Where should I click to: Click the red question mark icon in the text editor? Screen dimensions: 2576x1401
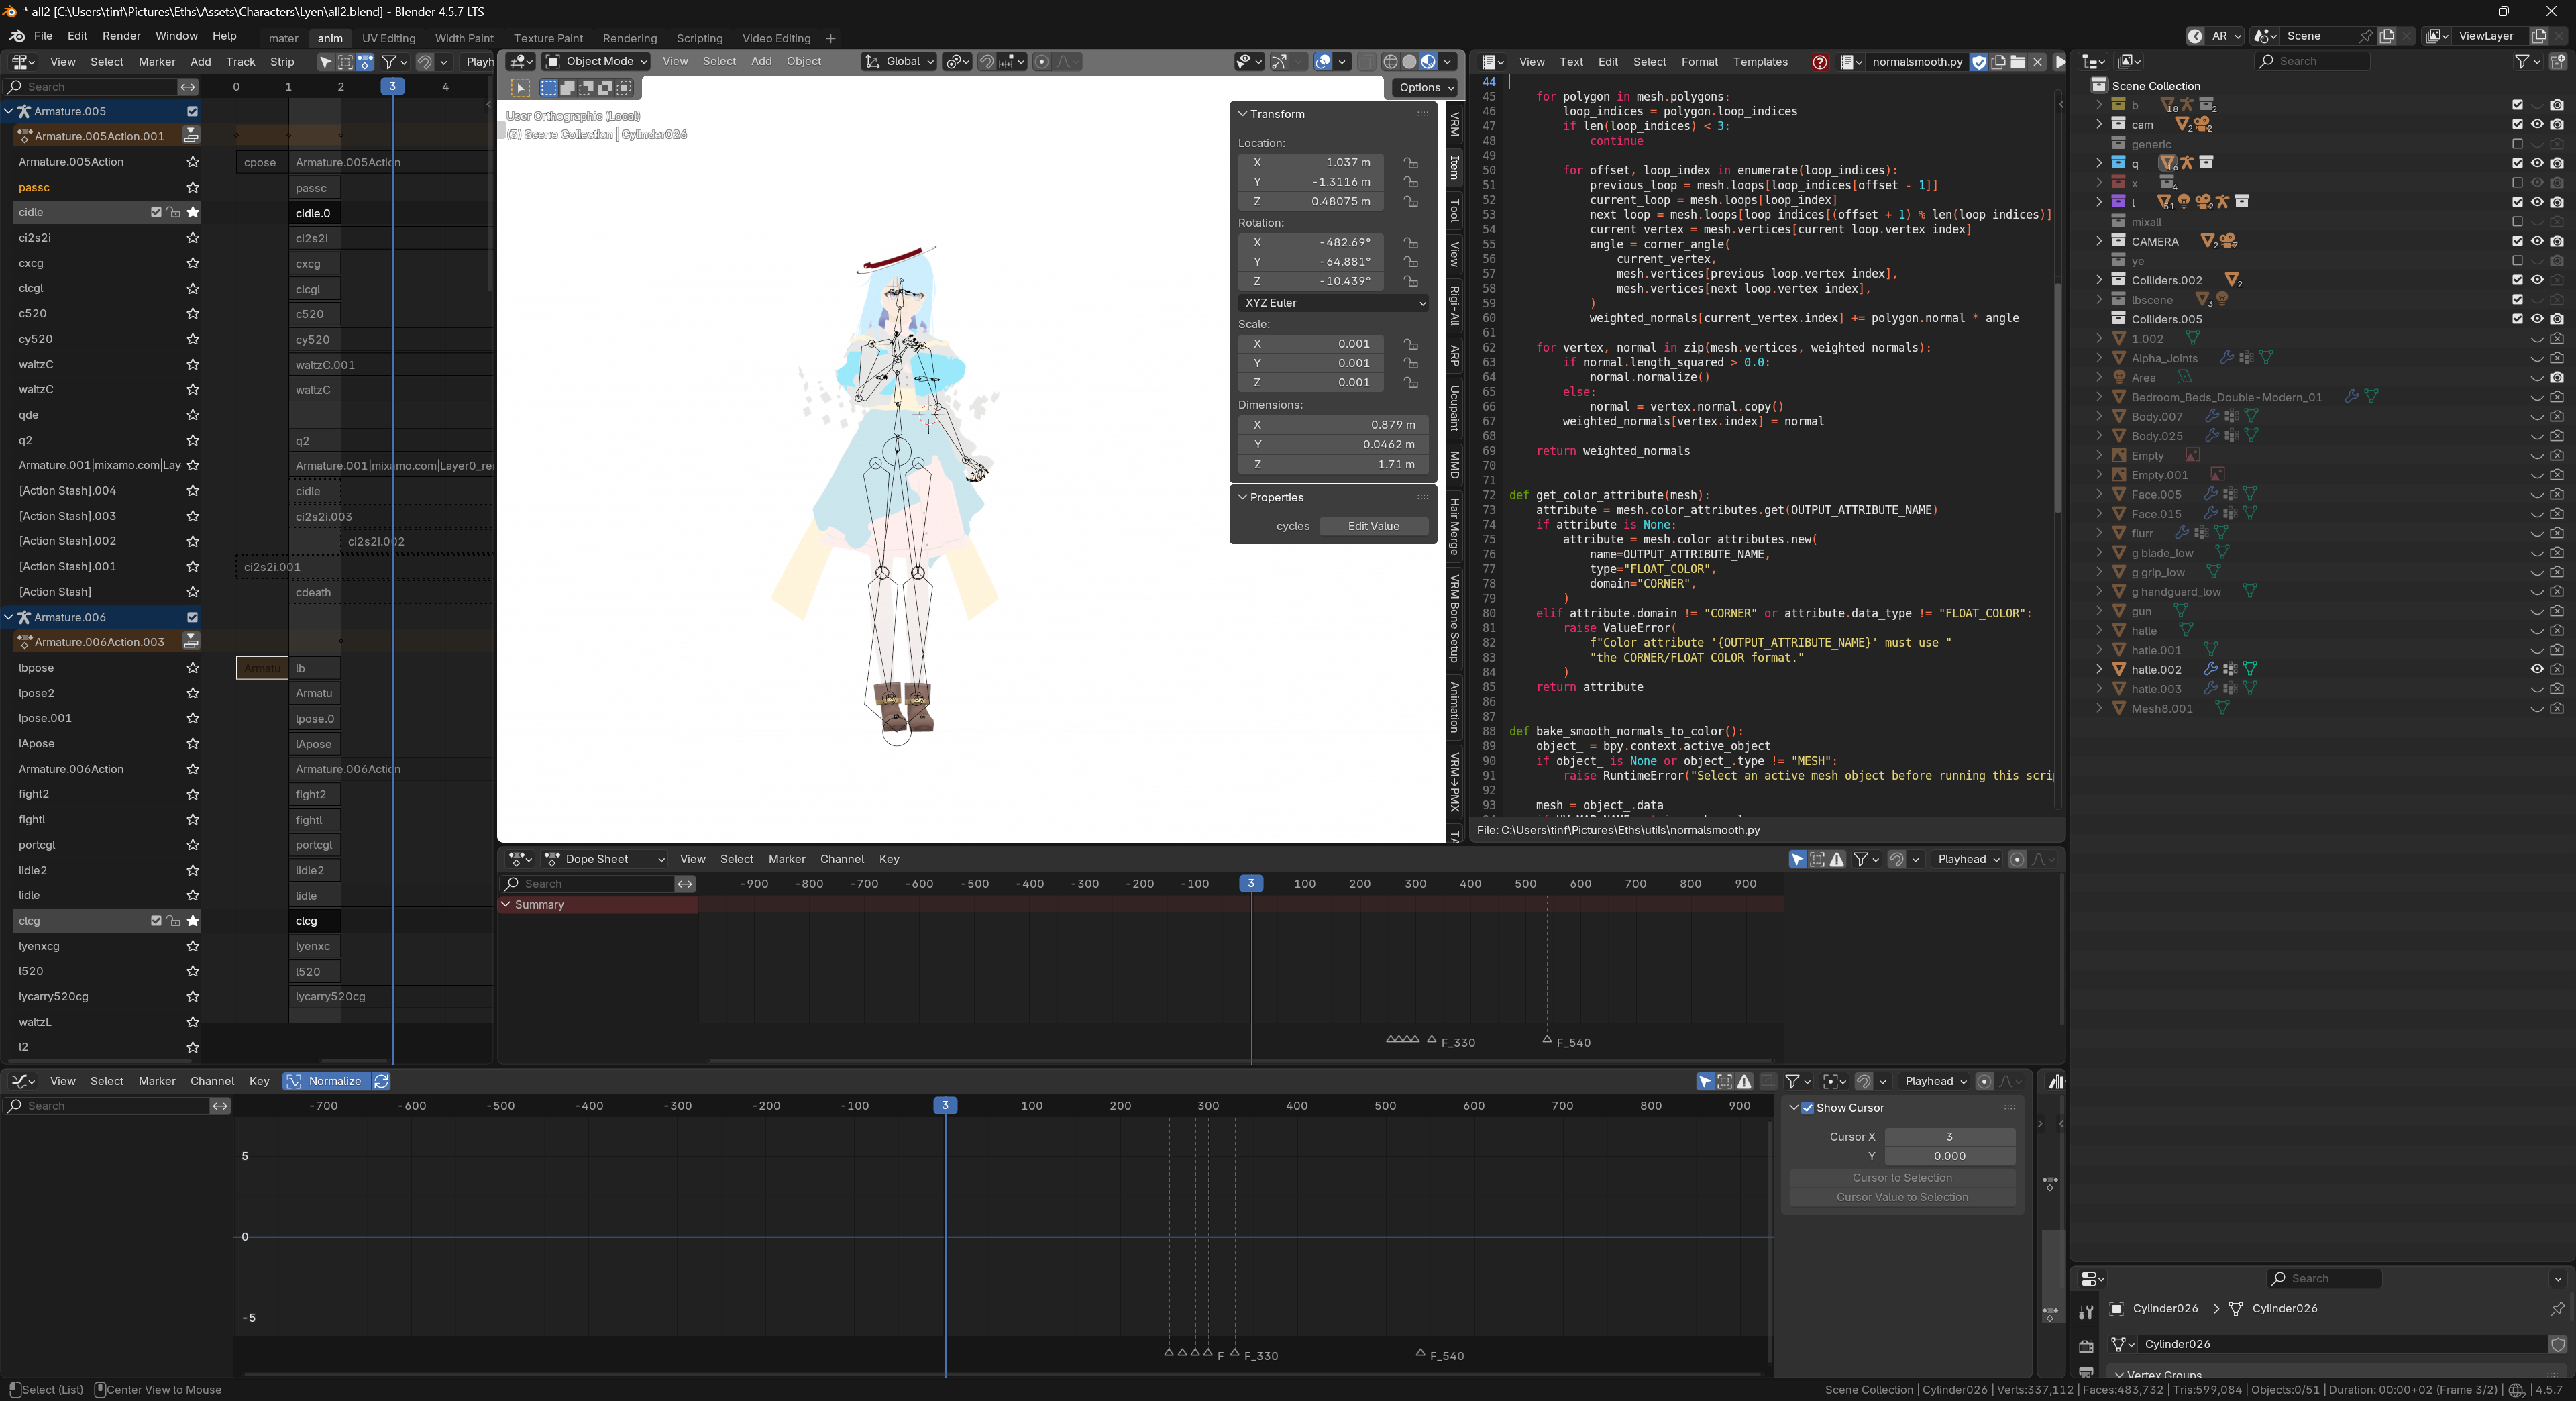1820,62
